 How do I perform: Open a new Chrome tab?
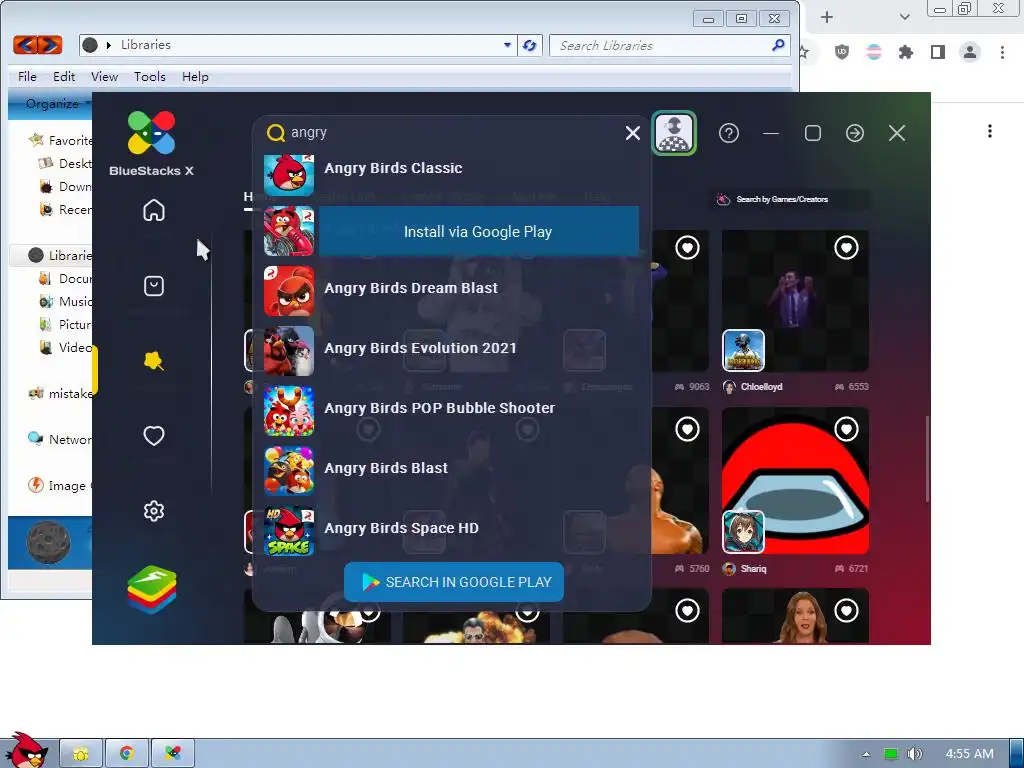[x=827, y=17]
